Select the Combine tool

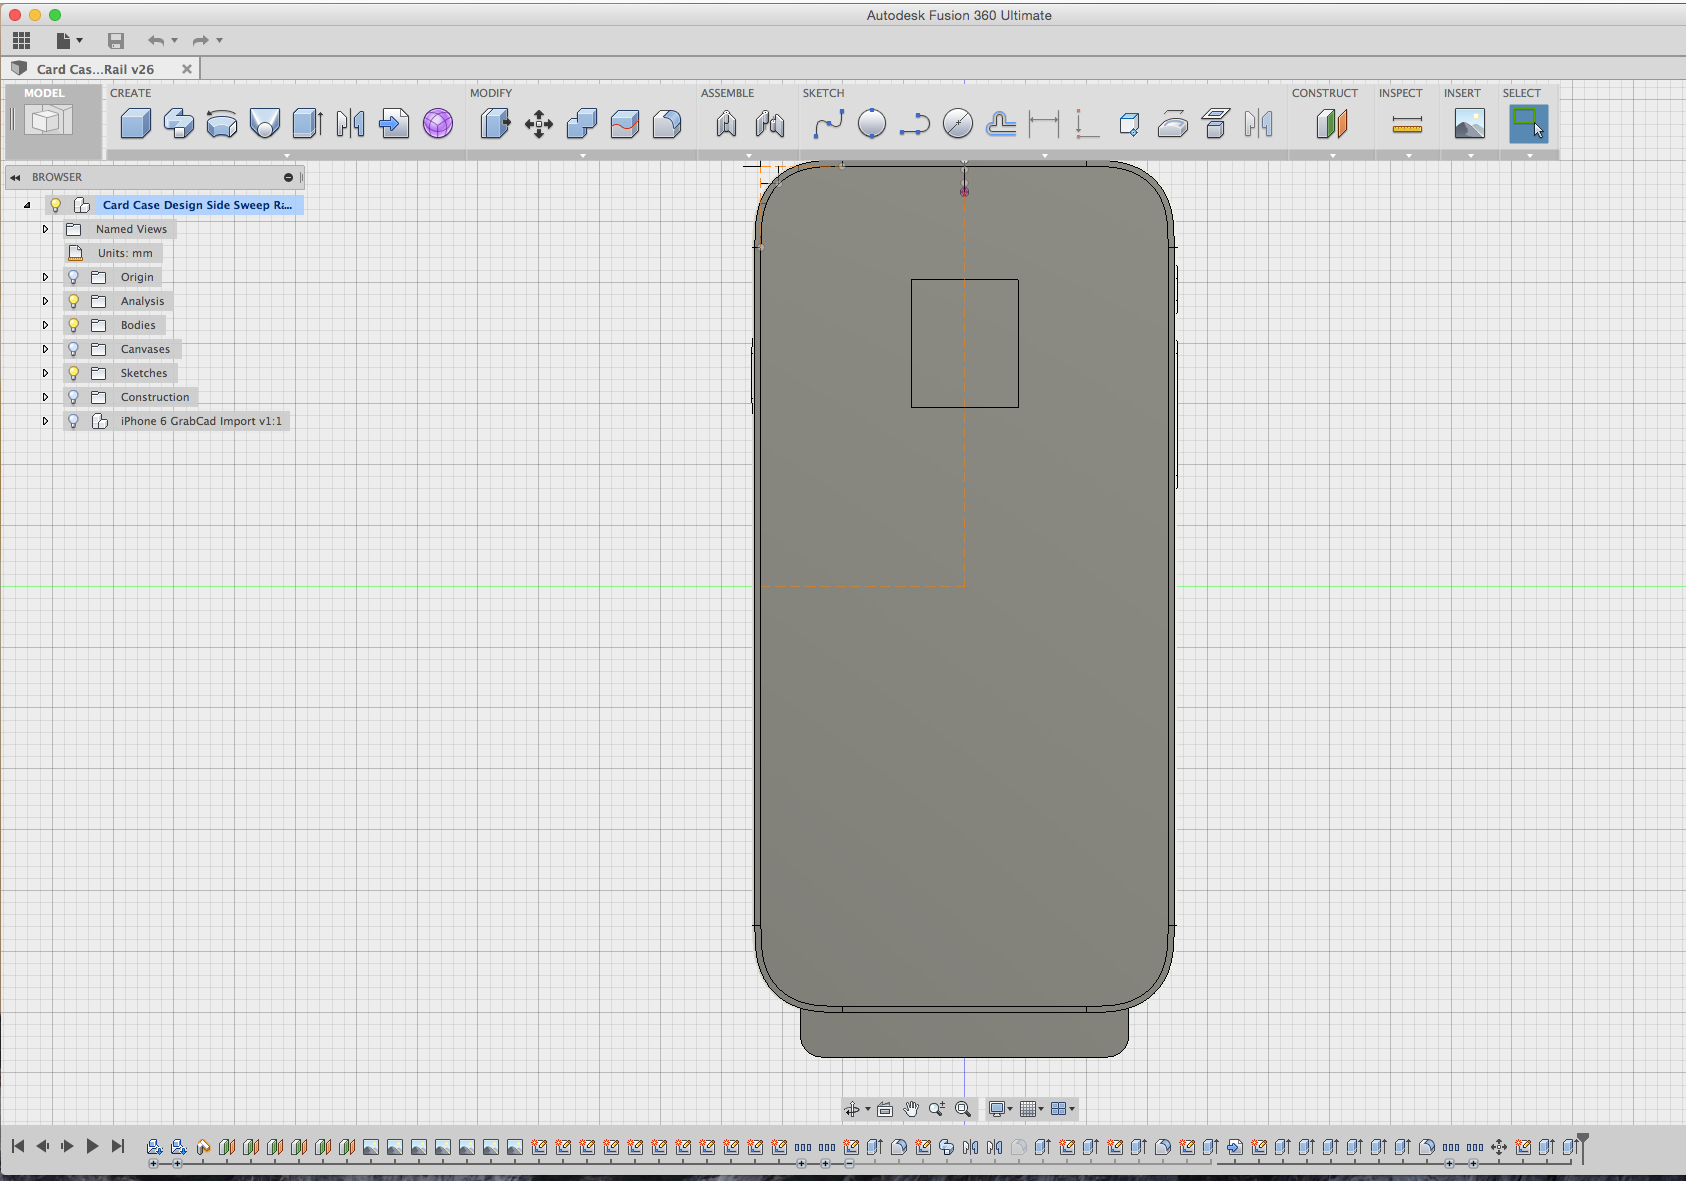pyautogui.click(x=581, y=124)
